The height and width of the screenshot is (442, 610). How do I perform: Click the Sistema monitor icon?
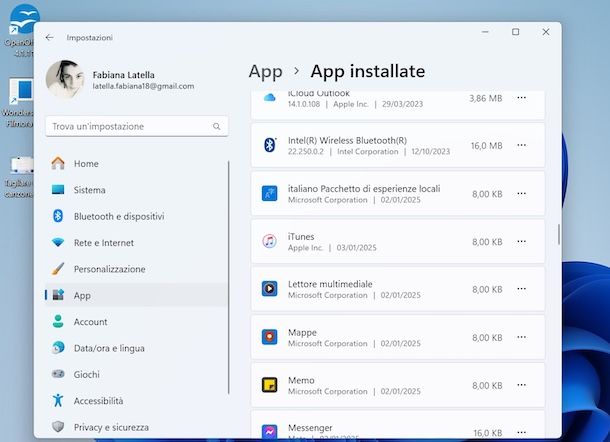pyautogui.click(x=58, y=189)
